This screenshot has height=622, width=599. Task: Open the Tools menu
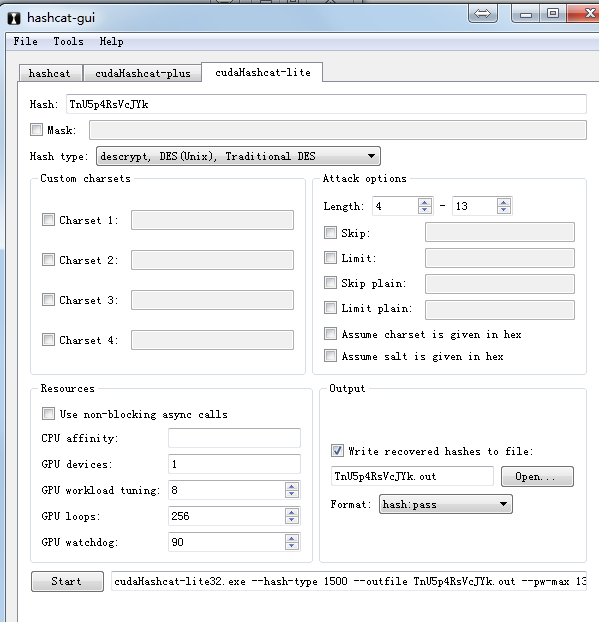click(x=69, y=41)
